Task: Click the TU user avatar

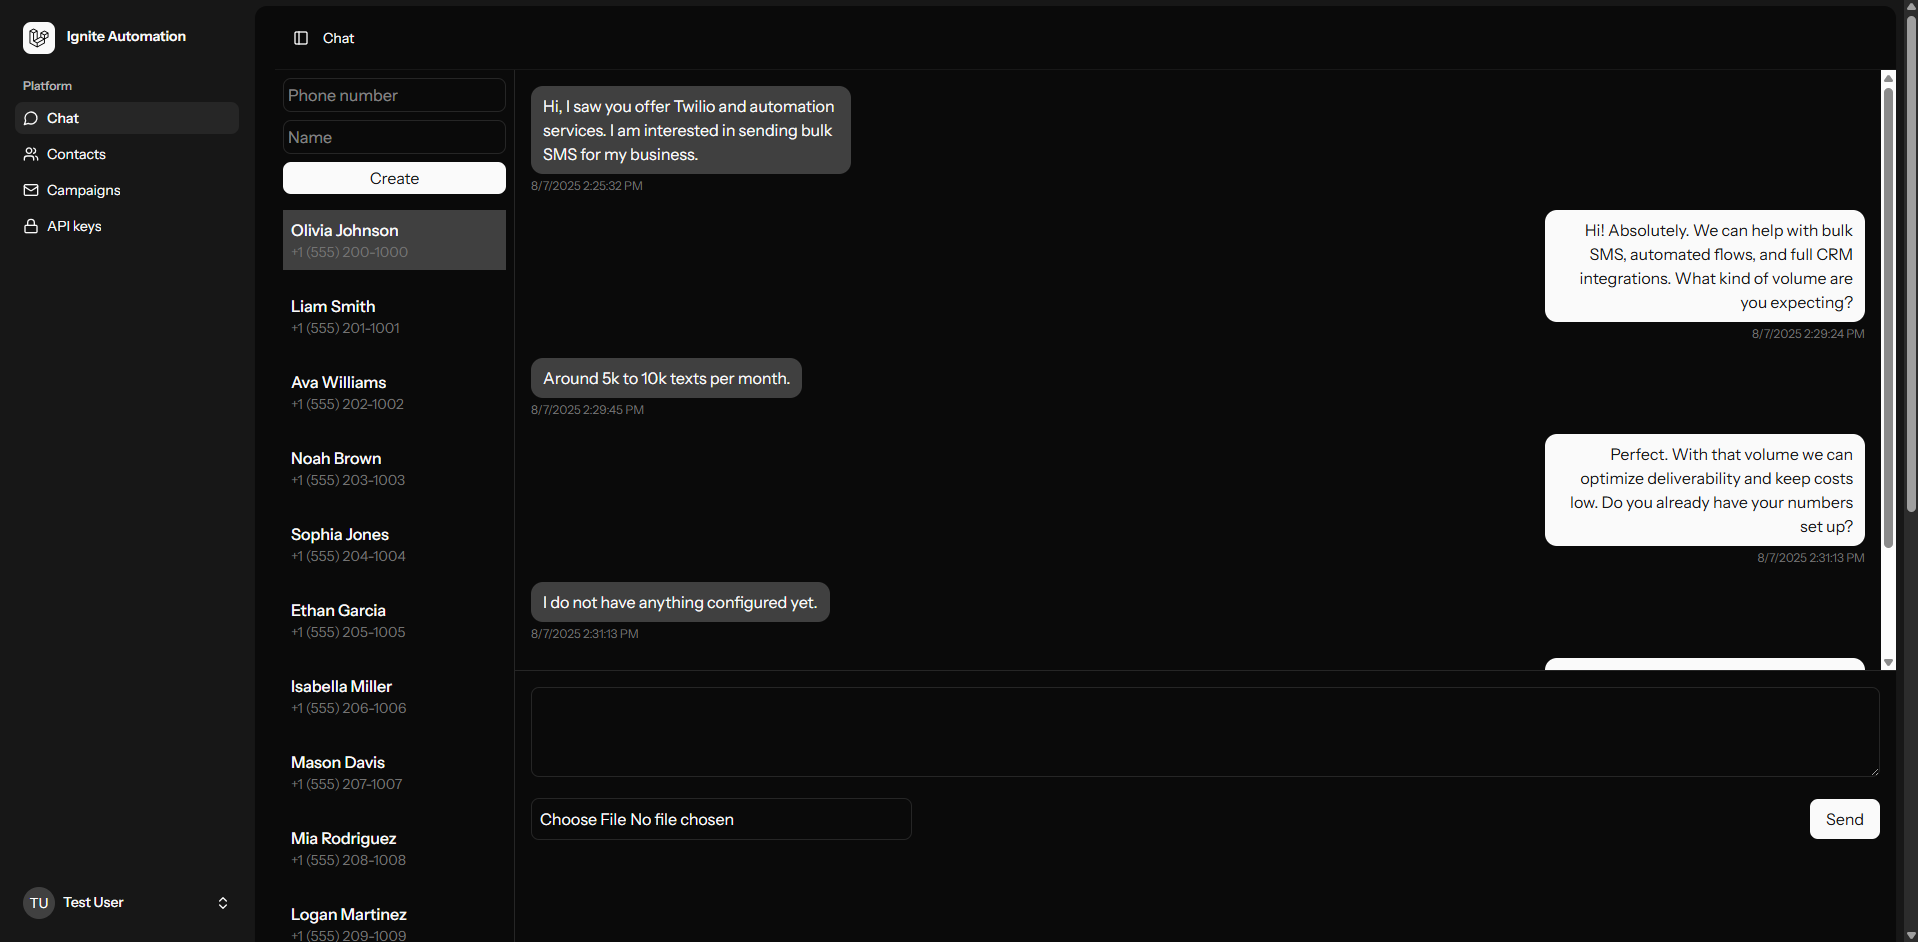Action: (x=39, y=902)
